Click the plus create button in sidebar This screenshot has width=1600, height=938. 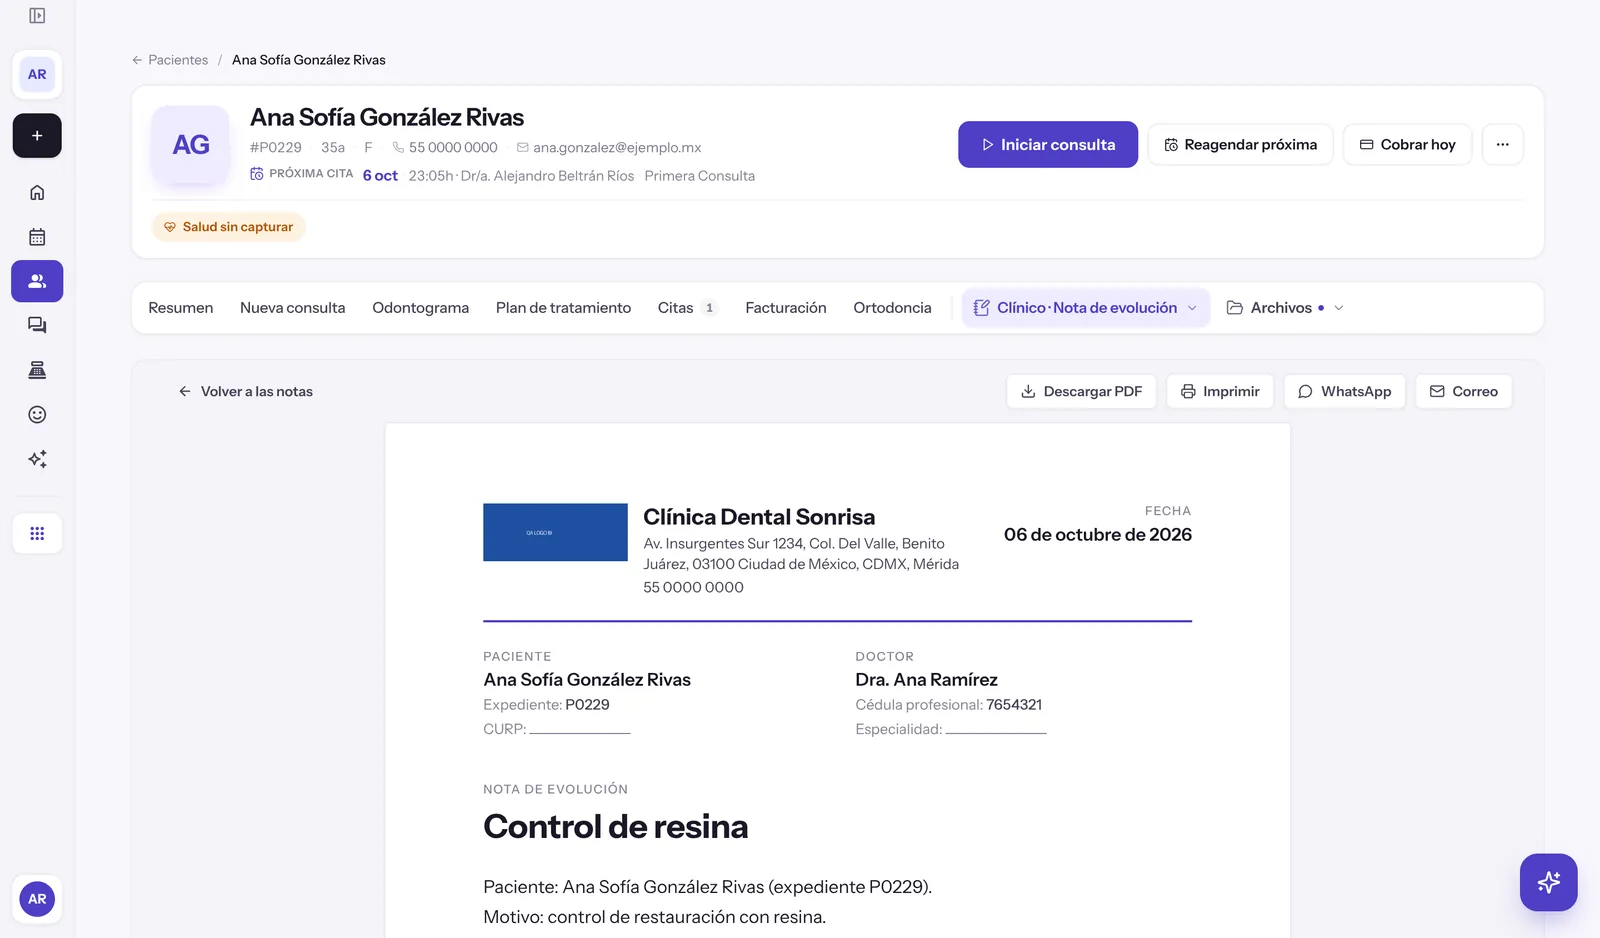pos(37,136)
